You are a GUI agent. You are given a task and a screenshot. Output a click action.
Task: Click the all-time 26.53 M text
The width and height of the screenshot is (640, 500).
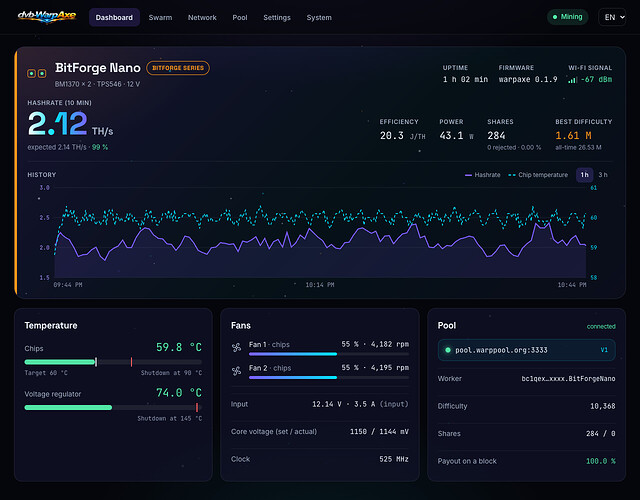pos(578,148)
